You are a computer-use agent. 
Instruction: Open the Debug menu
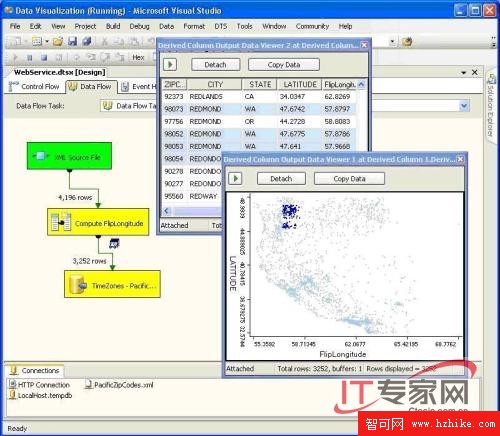coord(139,26)
